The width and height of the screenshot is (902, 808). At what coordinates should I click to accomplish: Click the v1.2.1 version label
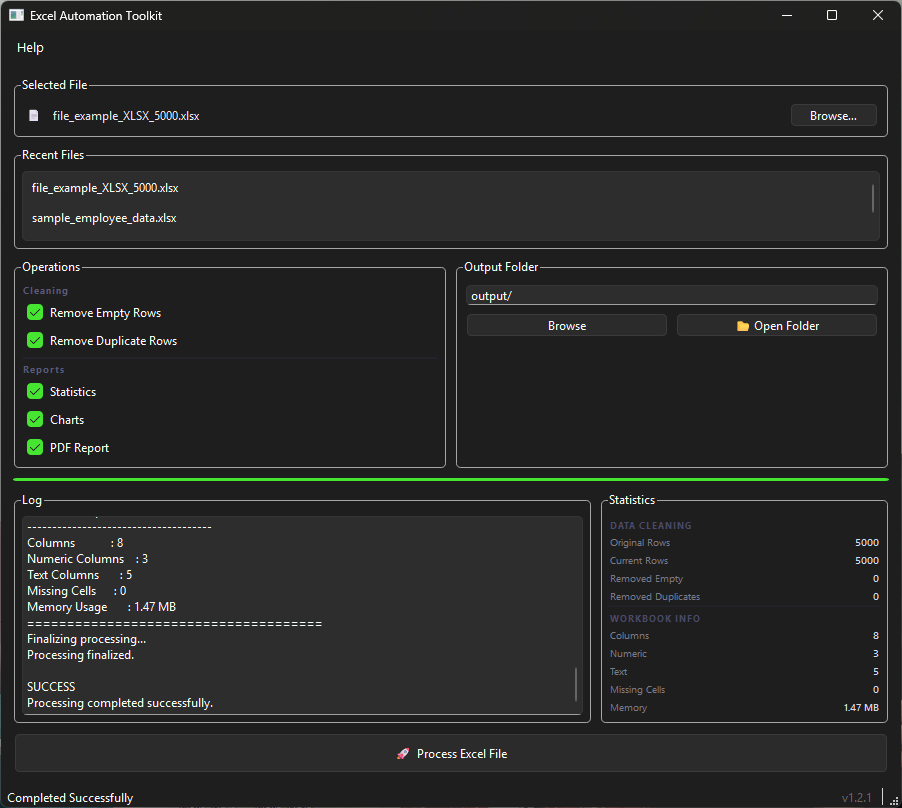coord(856,798)
